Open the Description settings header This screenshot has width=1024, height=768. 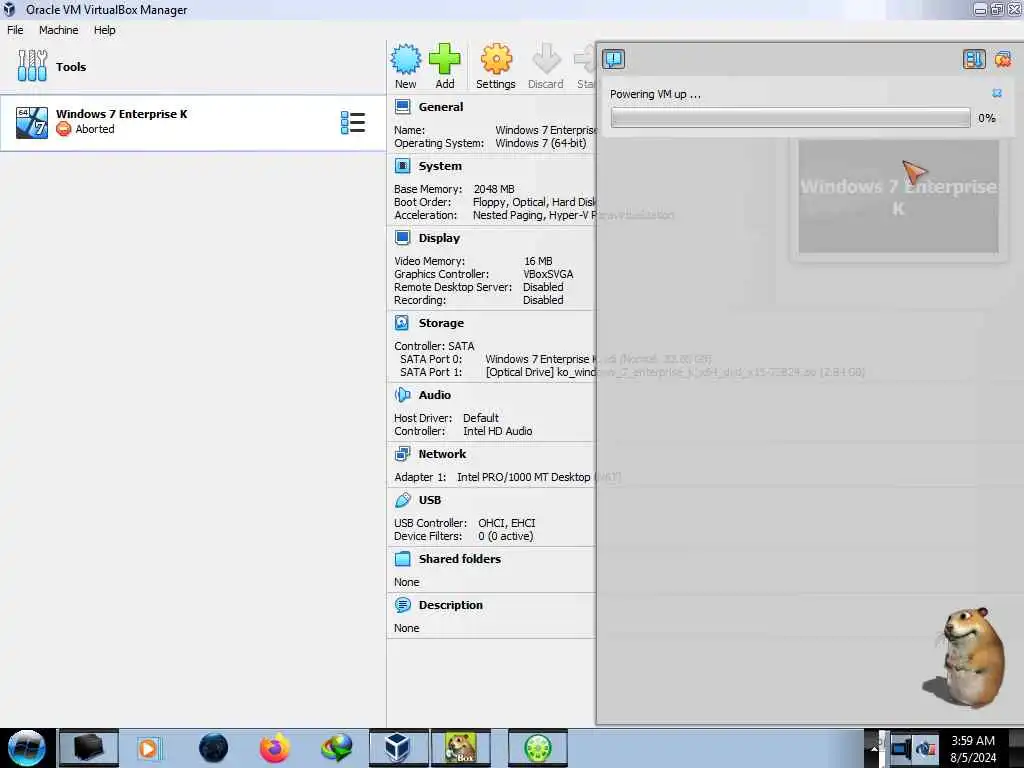451,605
